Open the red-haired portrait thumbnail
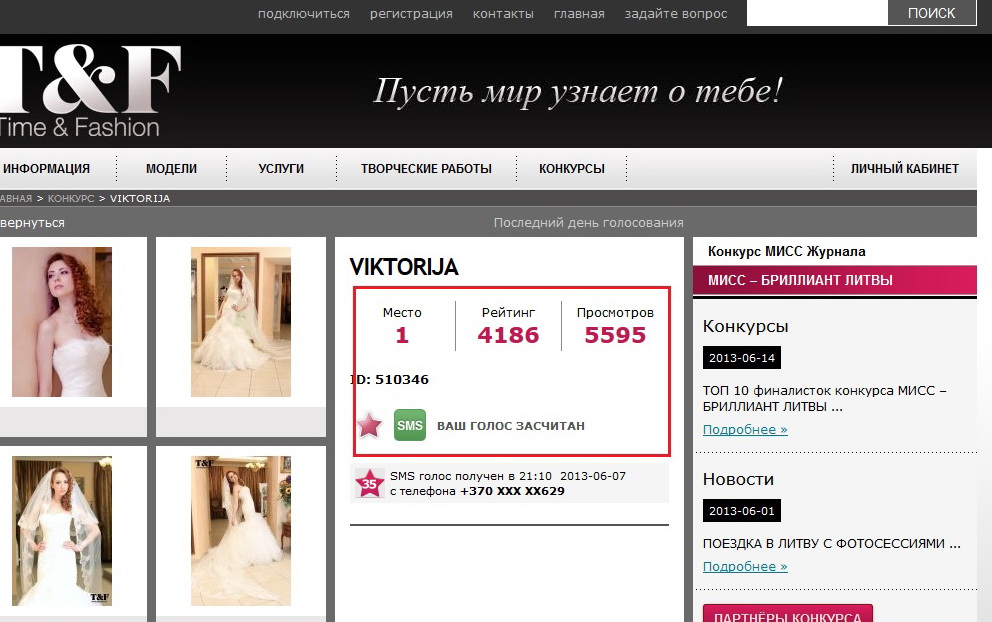The image size is (992, 622). coord(62,322)
